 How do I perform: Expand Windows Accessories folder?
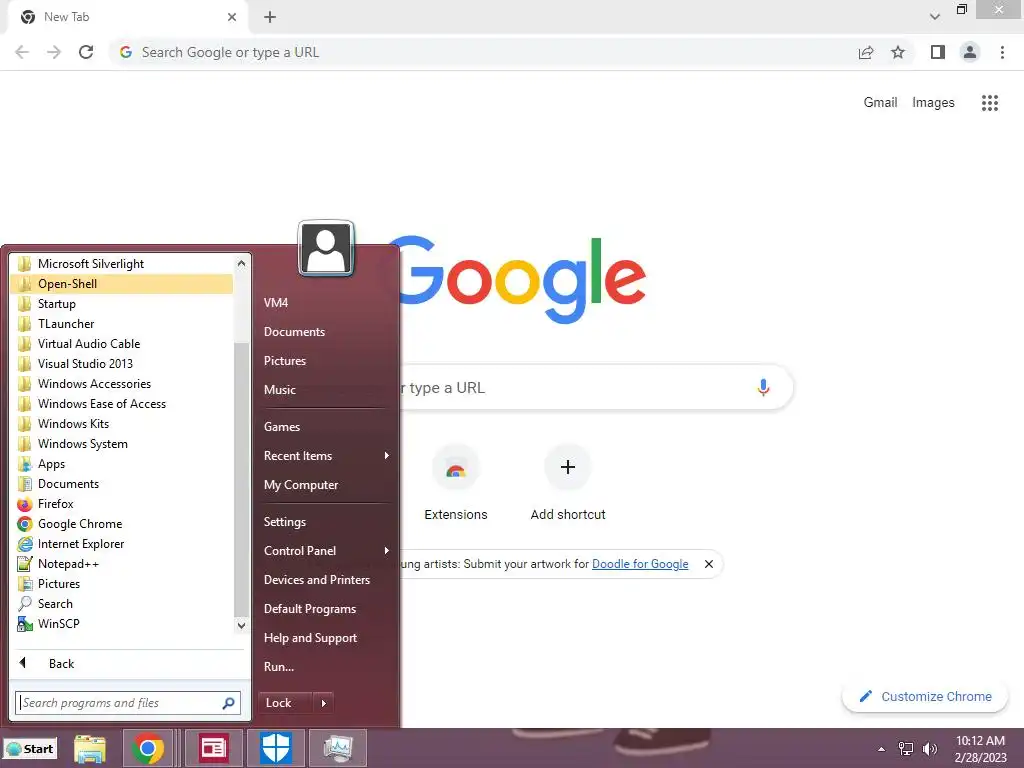pyautogui.click(x=121, y=383)
